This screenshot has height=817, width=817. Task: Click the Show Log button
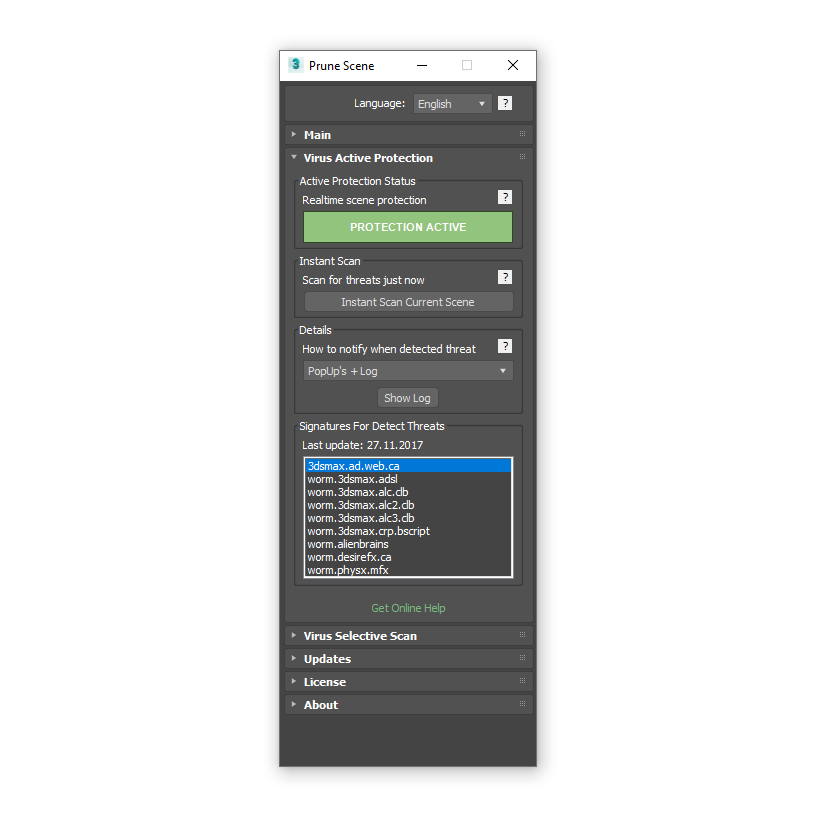pos(407,398)
